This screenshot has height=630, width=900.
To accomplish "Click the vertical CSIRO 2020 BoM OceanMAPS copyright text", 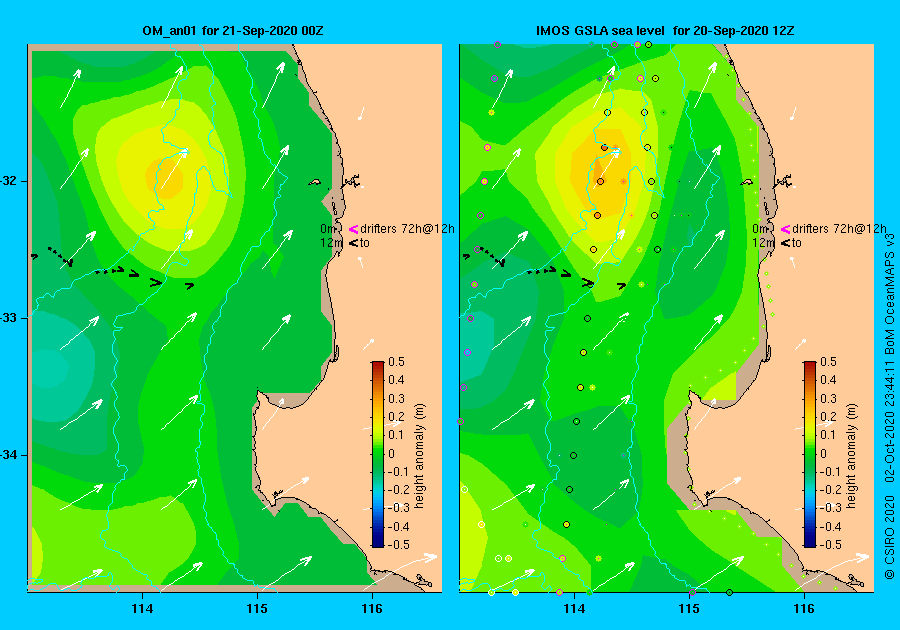I will point(890,405).
